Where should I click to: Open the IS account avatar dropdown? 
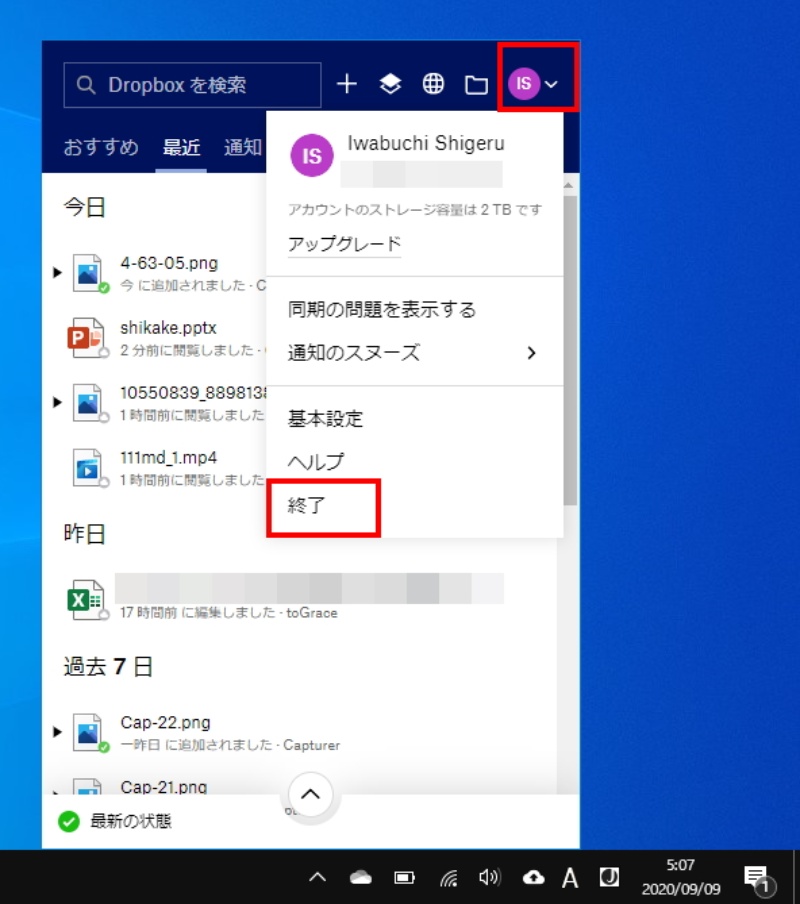tap(533, 85)
